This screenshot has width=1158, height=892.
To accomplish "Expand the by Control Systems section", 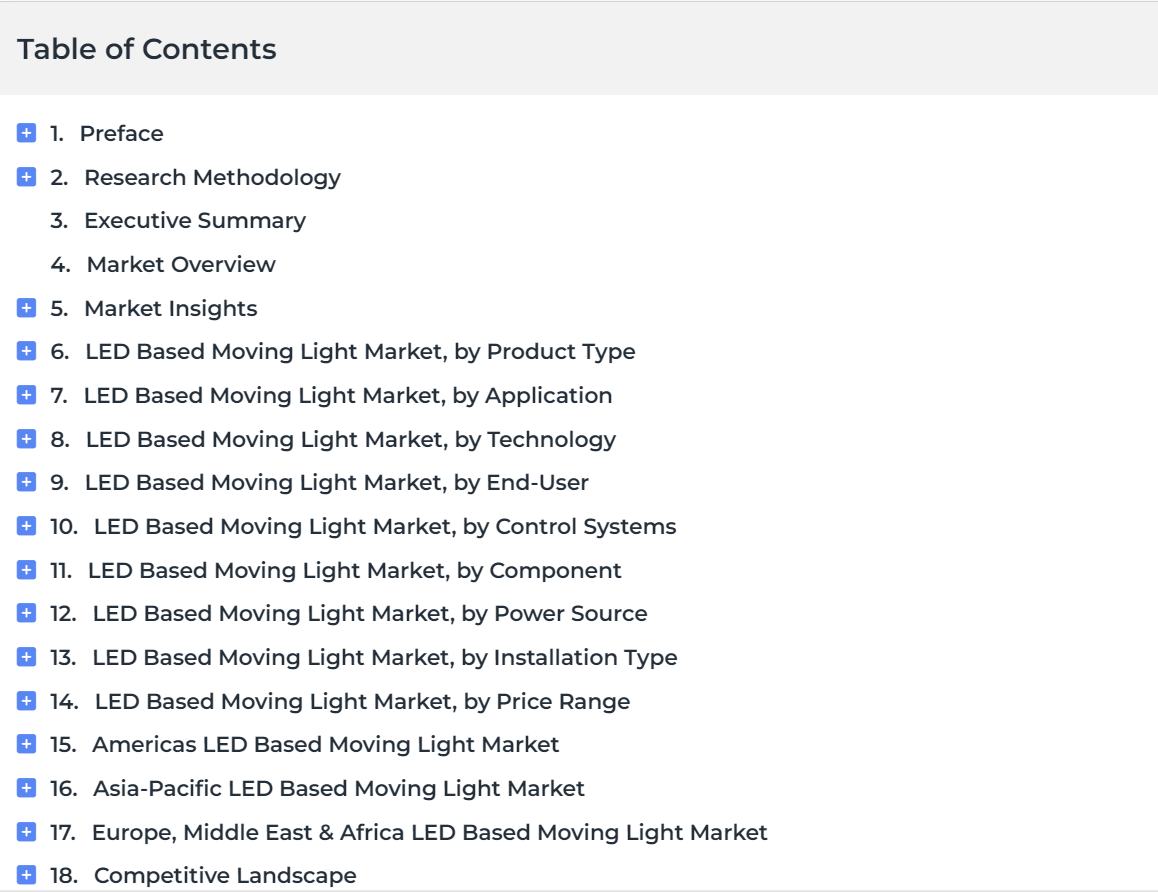I will [x=27, y=526].
